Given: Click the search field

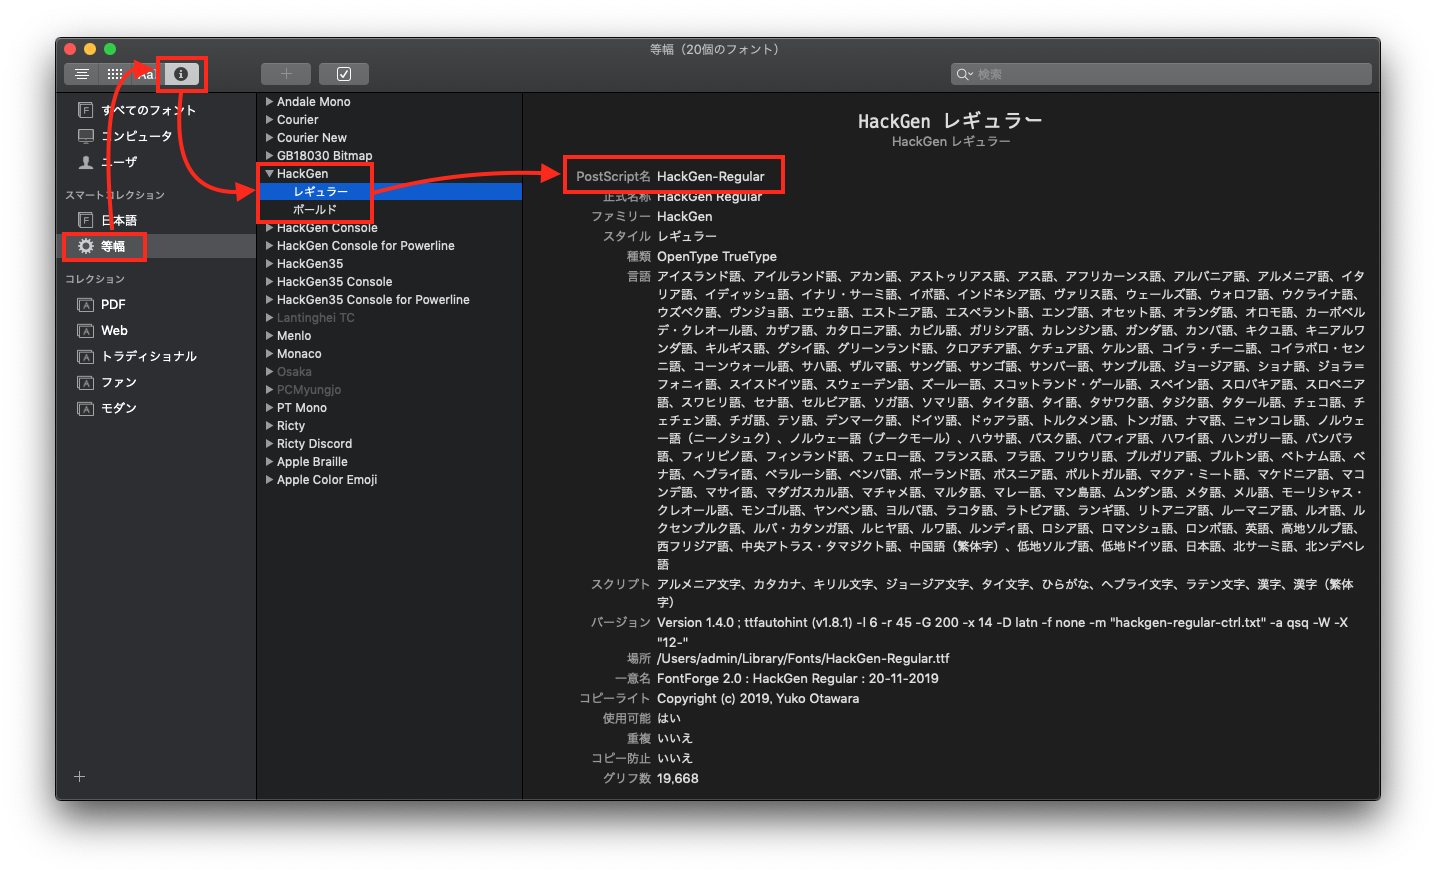Looking at the screenshot, I should tap(1161, 74).
